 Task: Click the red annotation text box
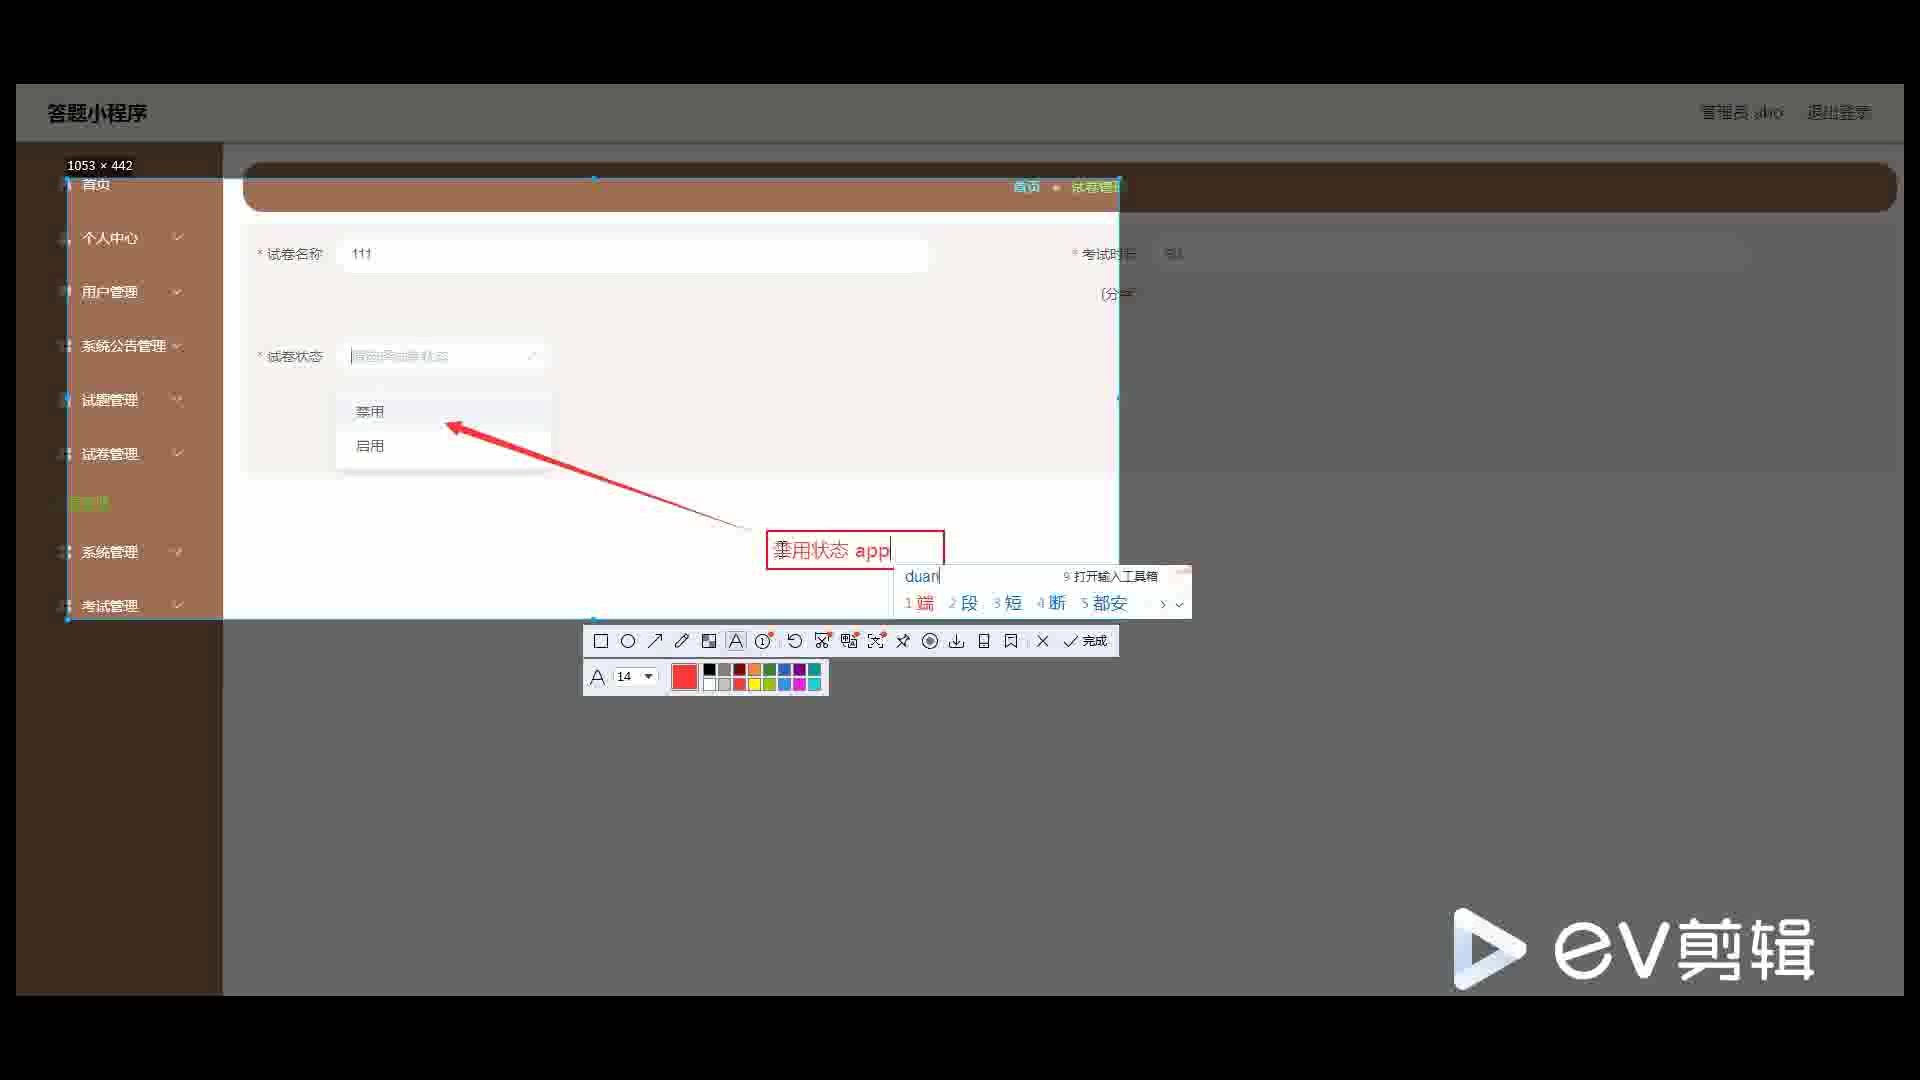tap(855, 550)
